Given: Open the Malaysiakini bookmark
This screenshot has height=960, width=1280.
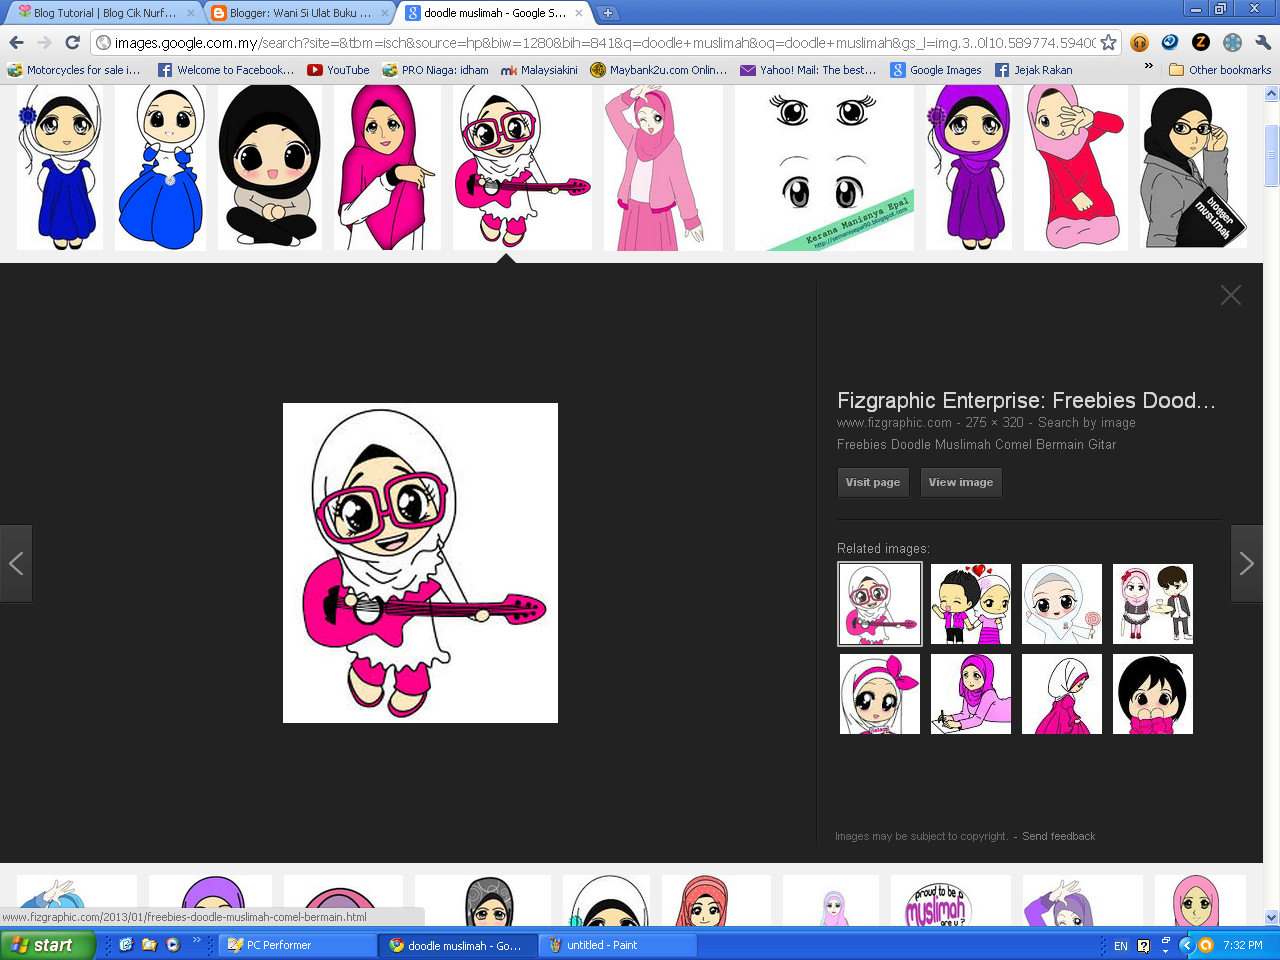Looking at the screenshot, I should click(x=539, y=70).
